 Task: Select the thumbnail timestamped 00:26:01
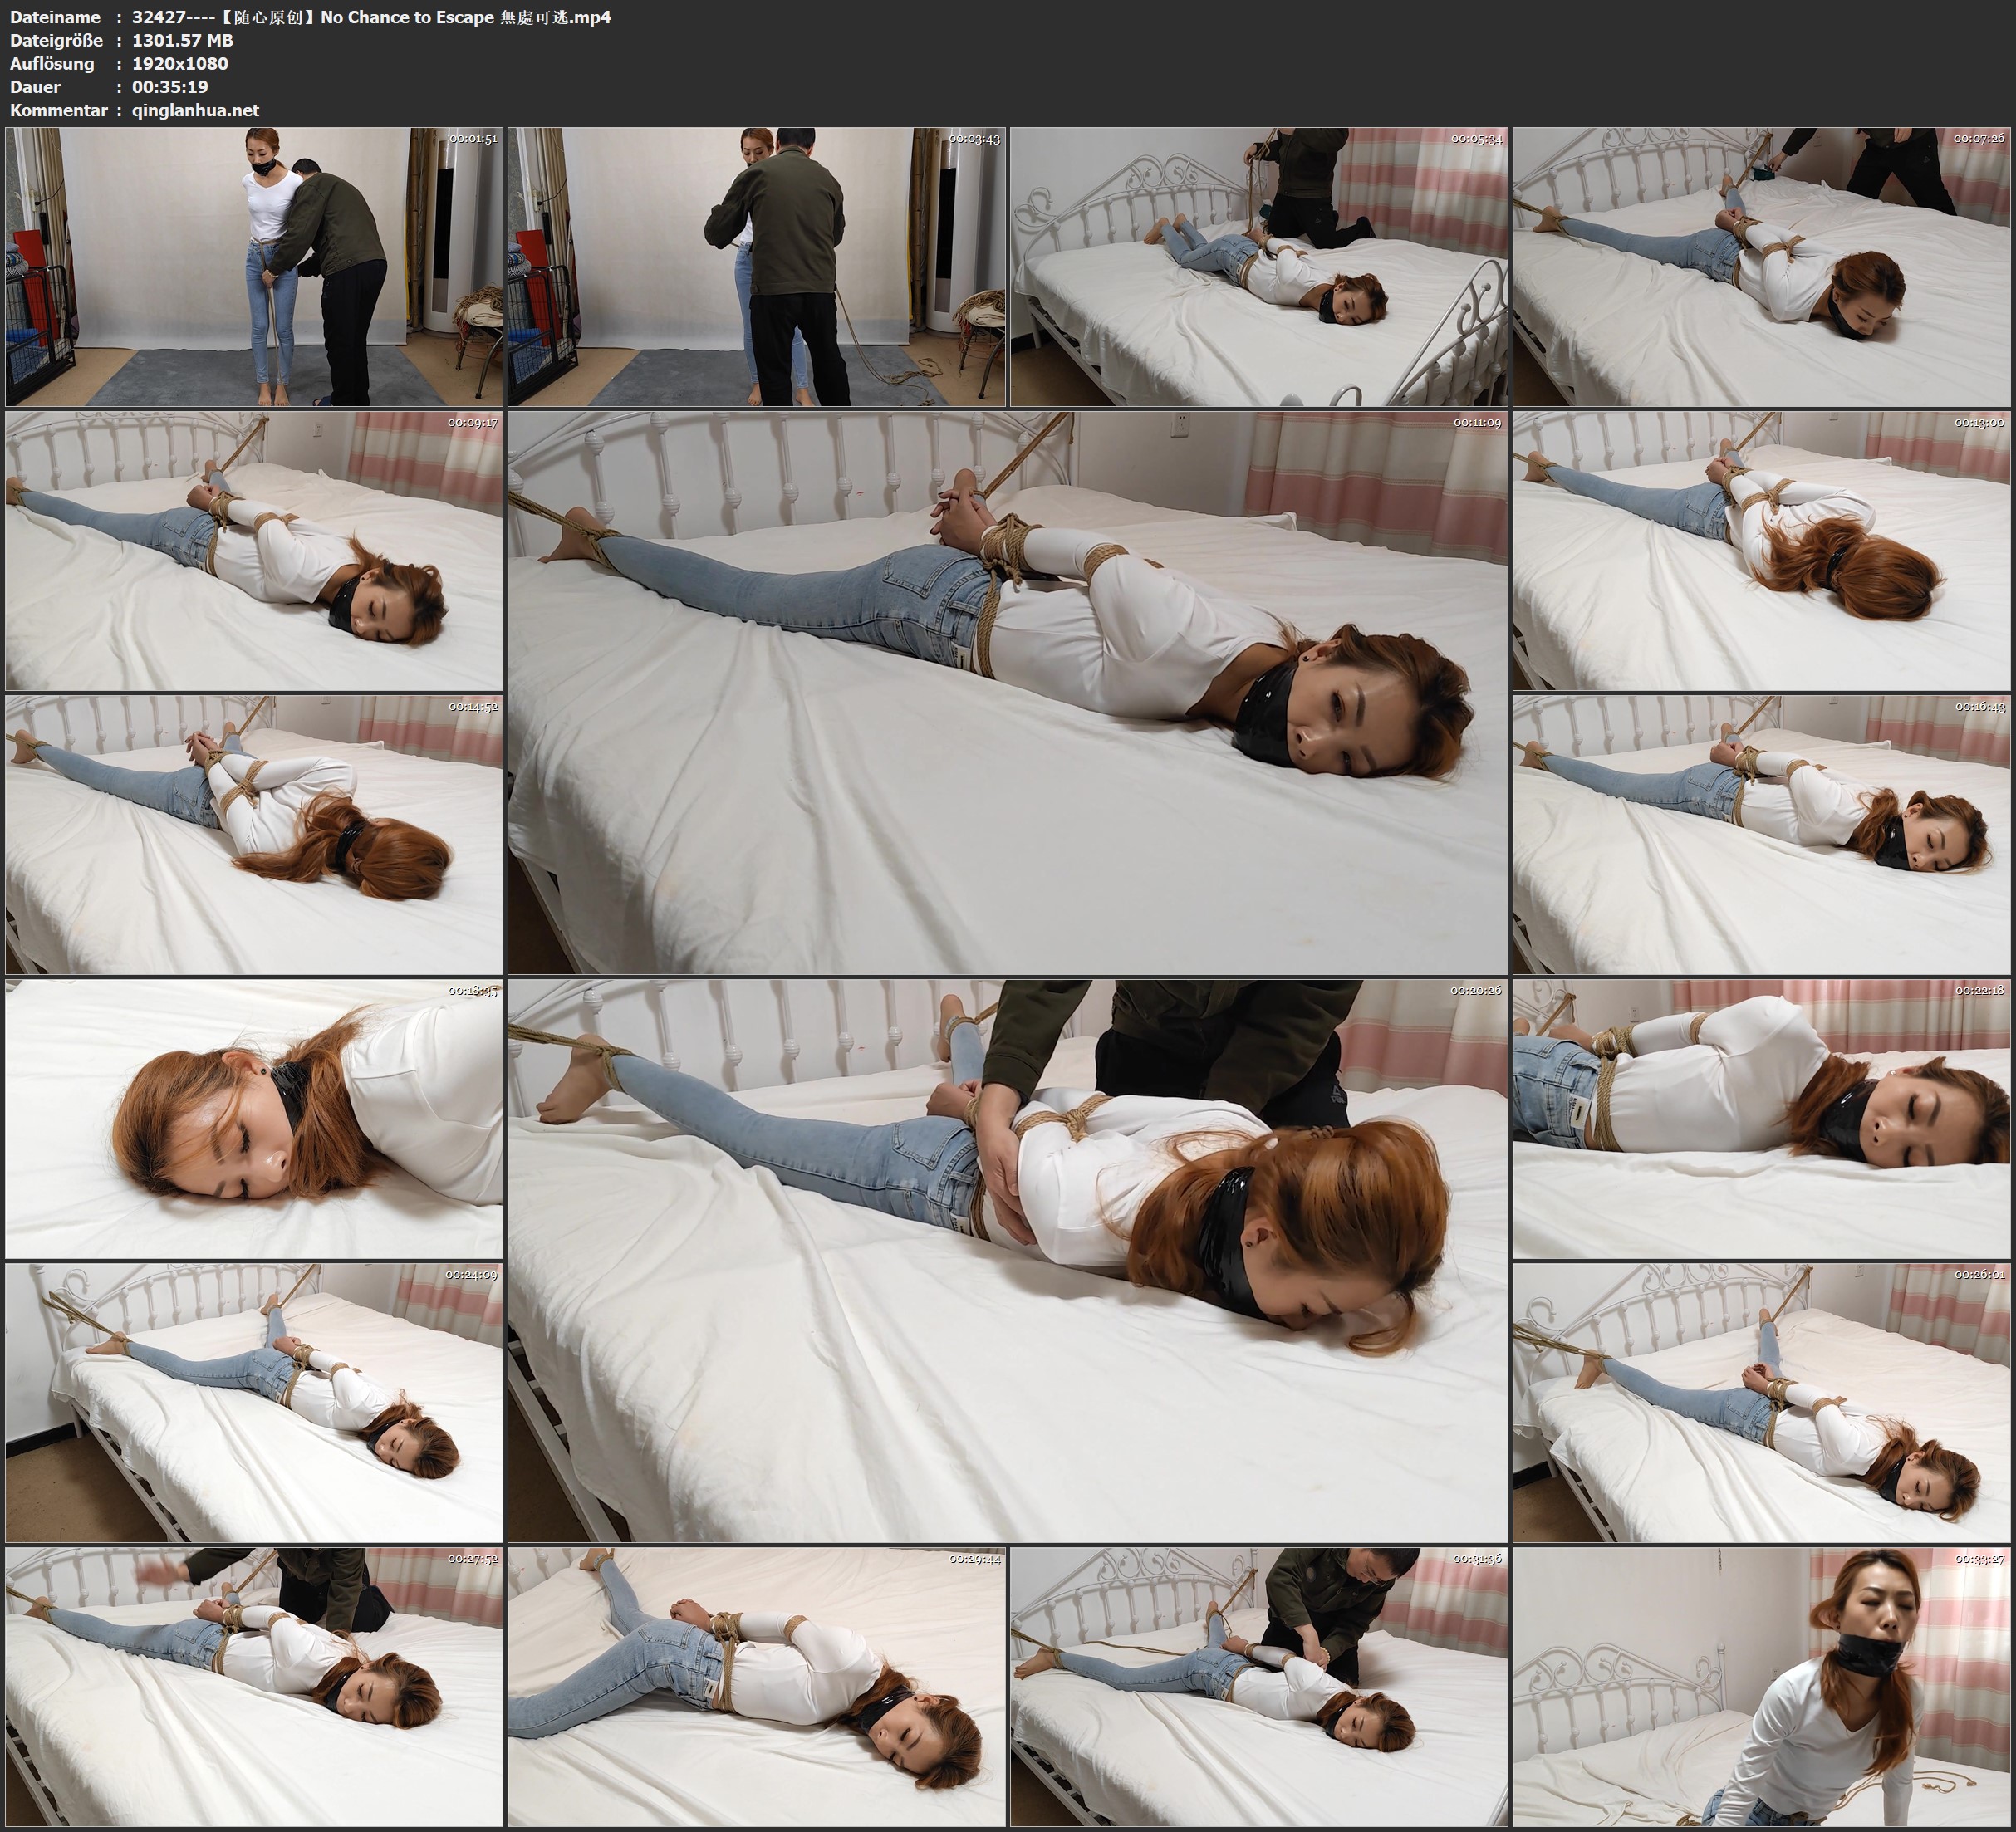tap(1761, 1402)
